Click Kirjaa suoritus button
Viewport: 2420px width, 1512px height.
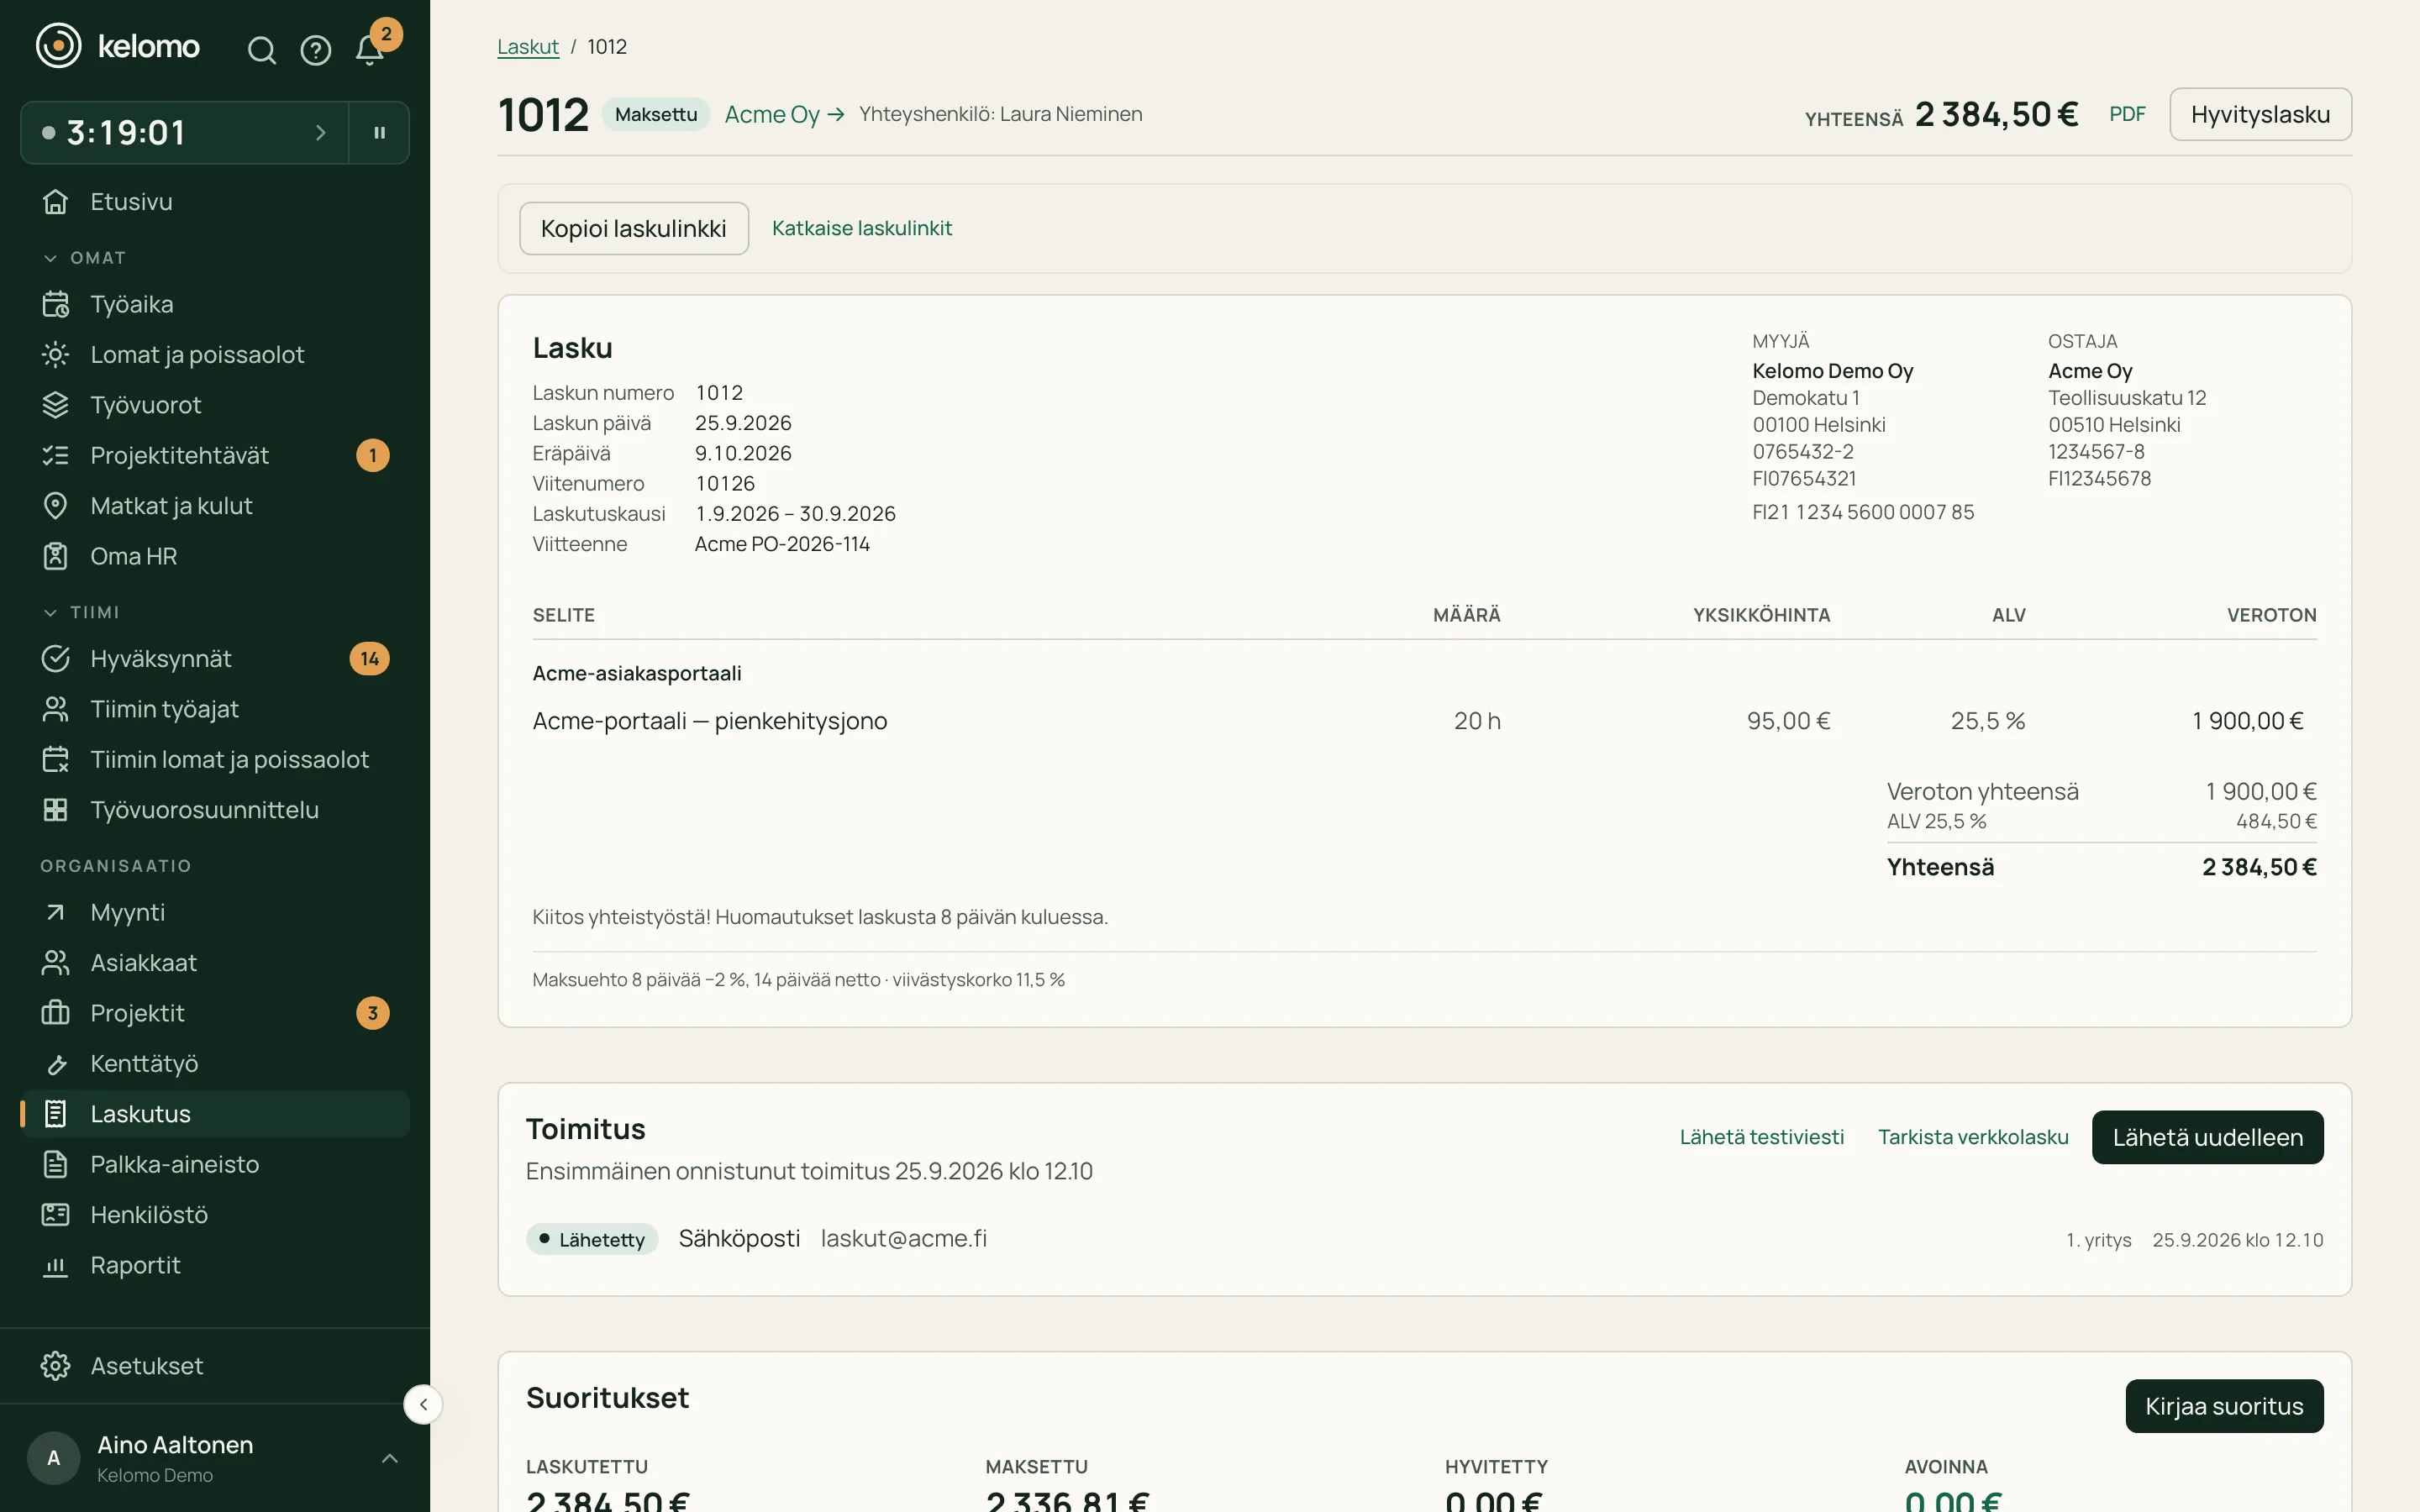2224,1406
